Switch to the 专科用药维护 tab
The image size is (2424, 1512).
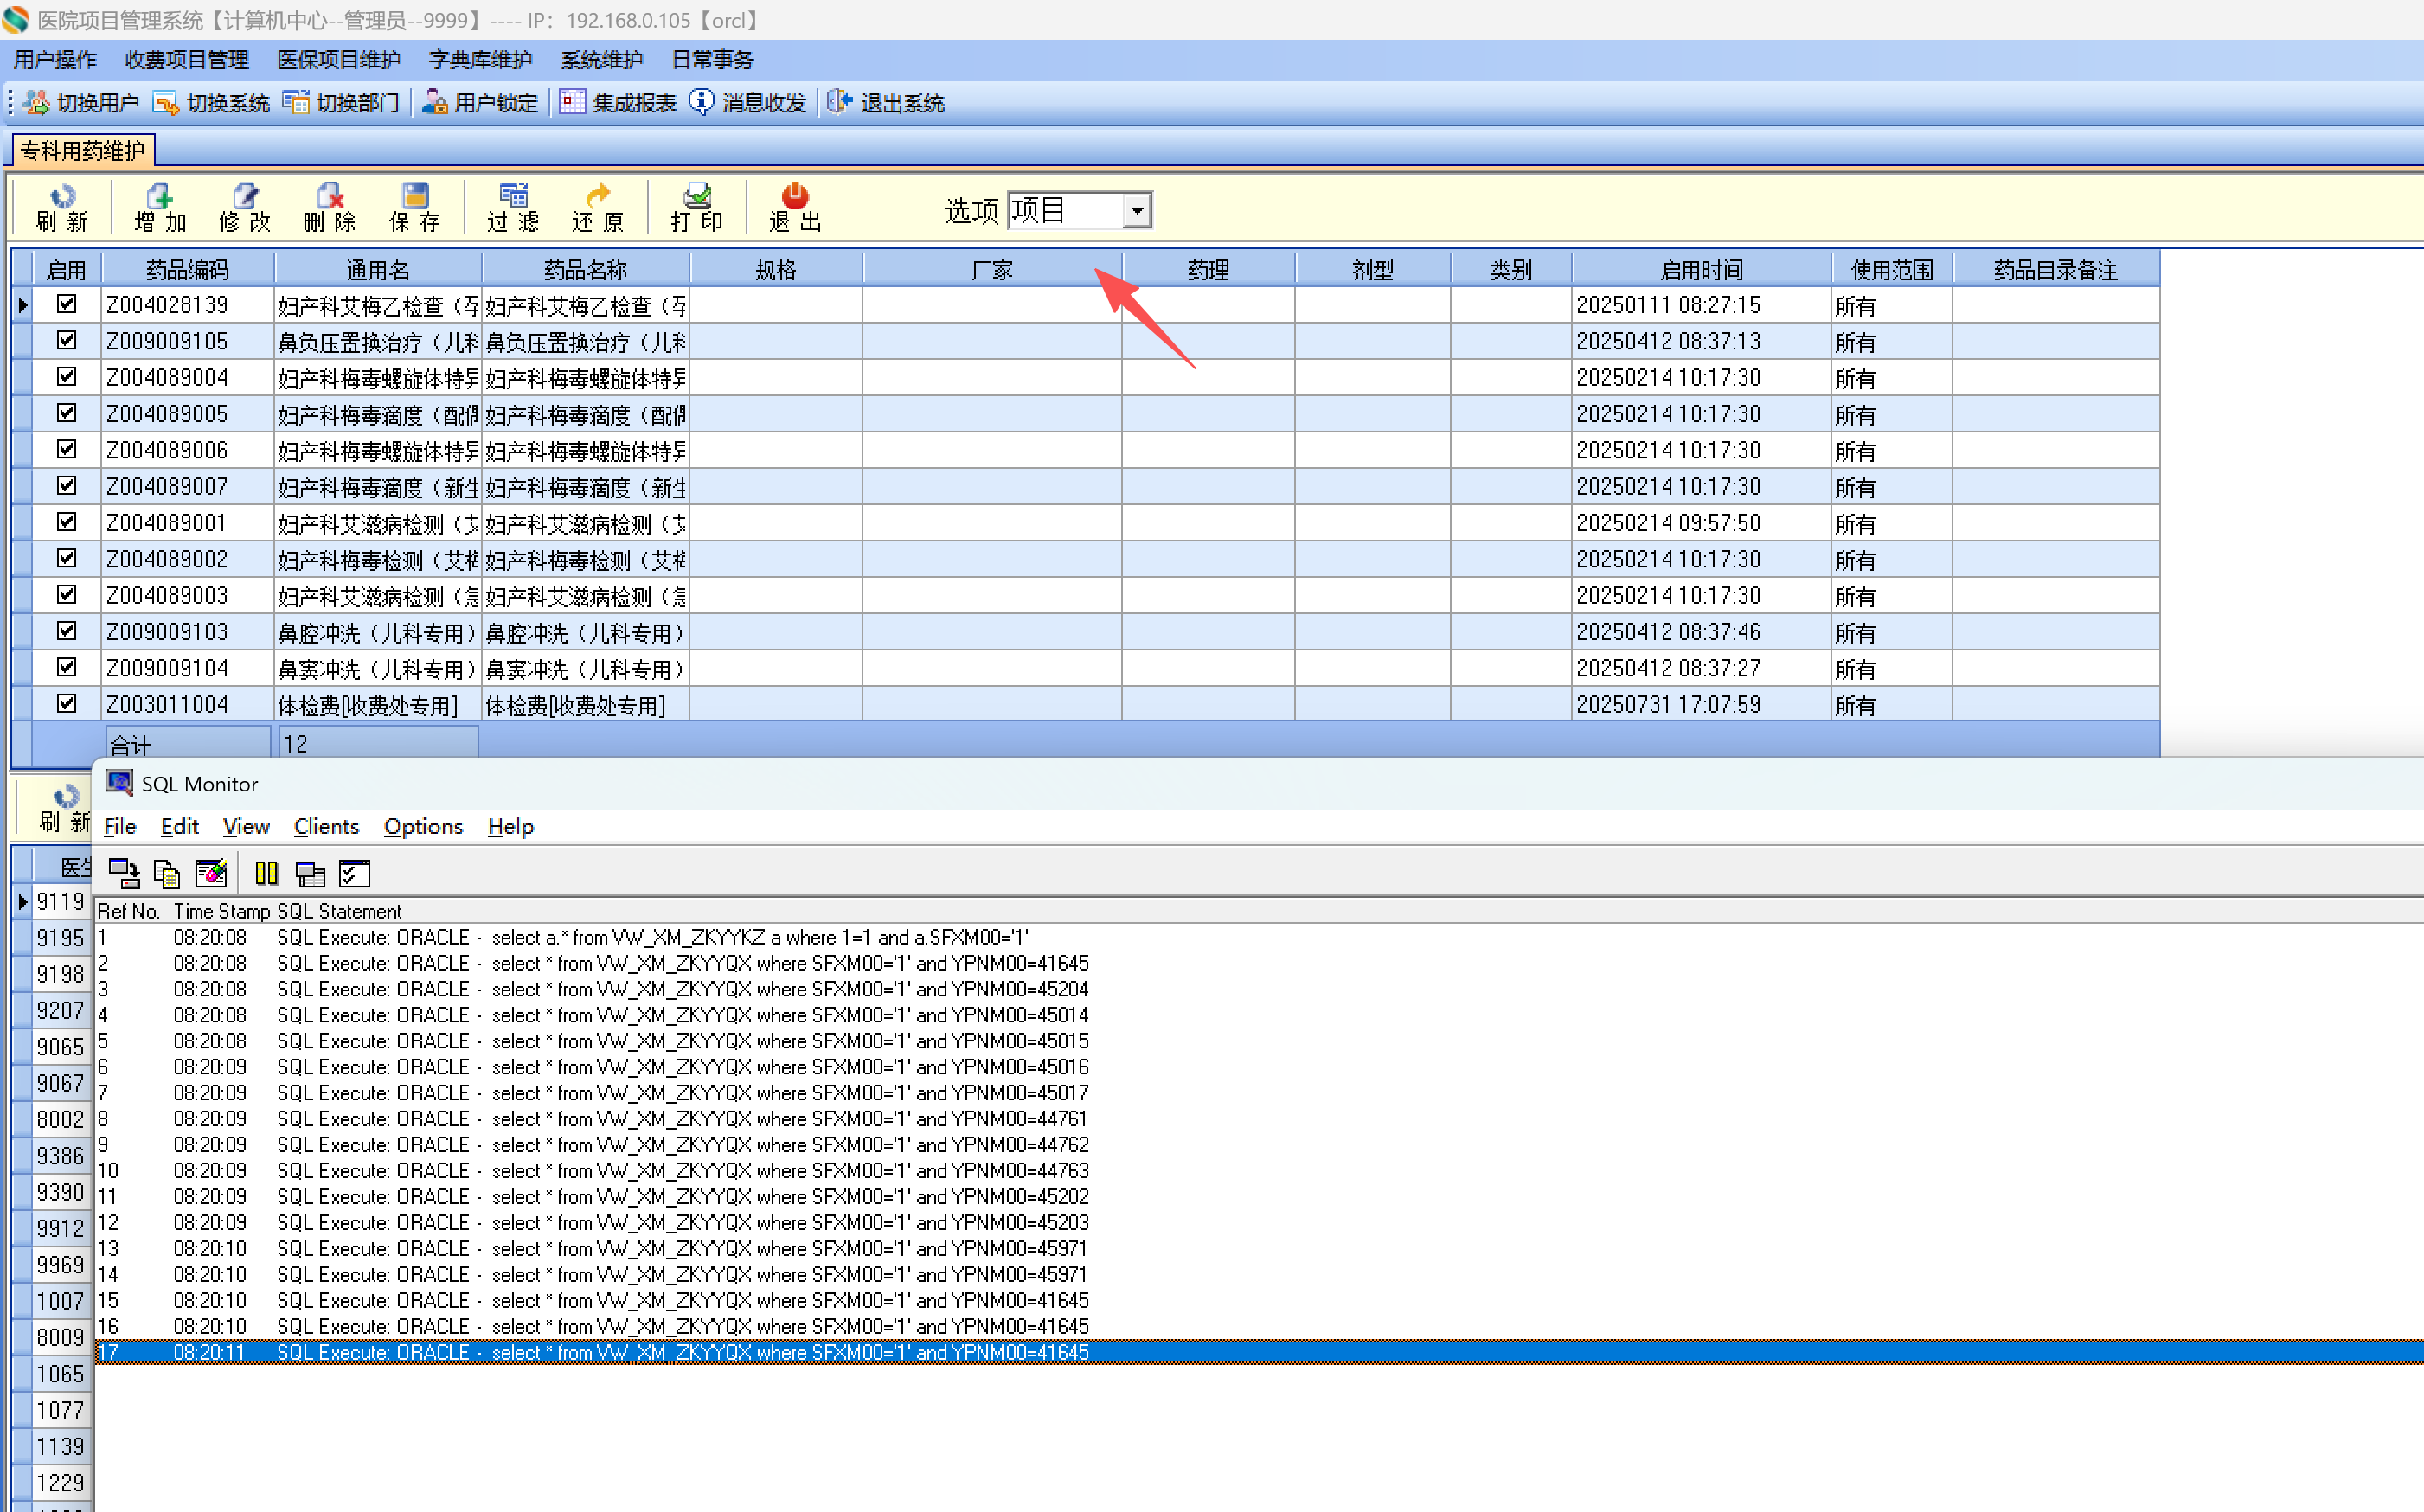pos(83,151)
